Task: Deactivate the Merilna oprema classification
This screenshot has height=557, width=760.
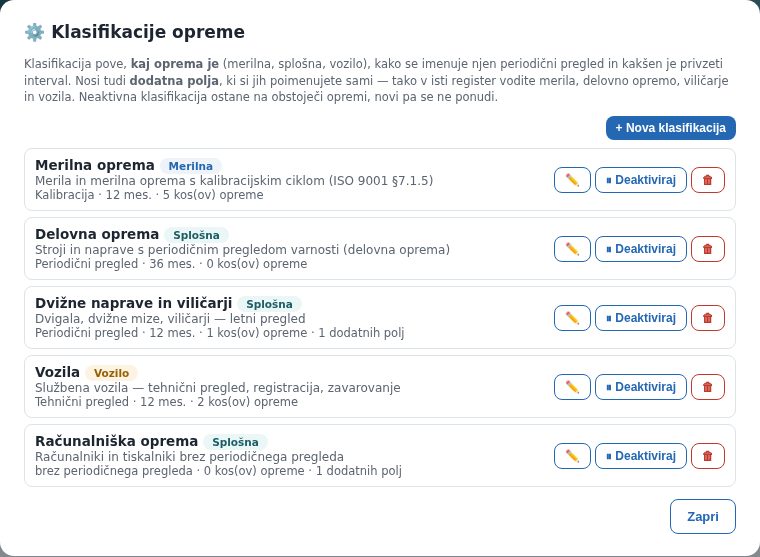Action: pos(641,180)
